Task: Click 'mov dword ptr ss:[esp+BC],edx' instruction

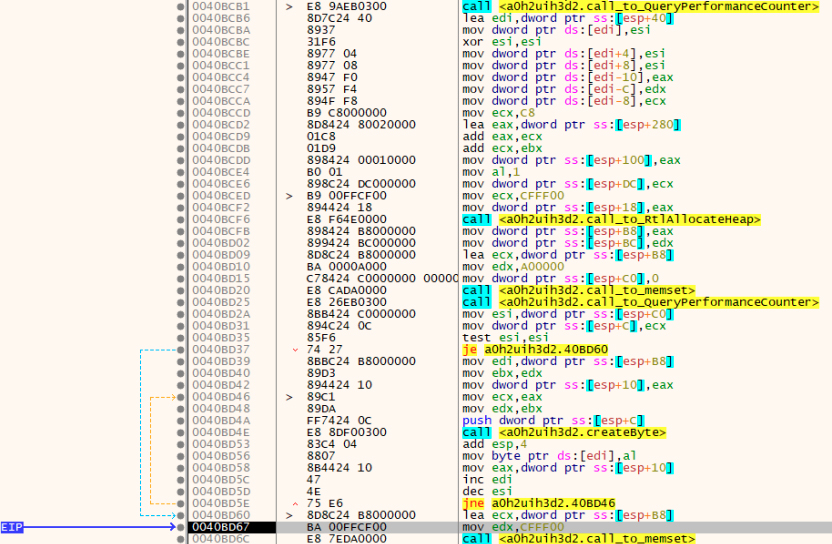Action: [568, 243]
